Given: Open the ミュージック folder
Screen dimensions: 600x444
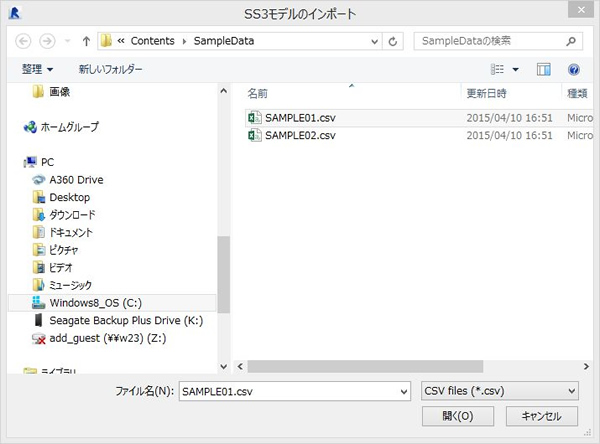Looking at the screenshot, I should coord(62,286).
